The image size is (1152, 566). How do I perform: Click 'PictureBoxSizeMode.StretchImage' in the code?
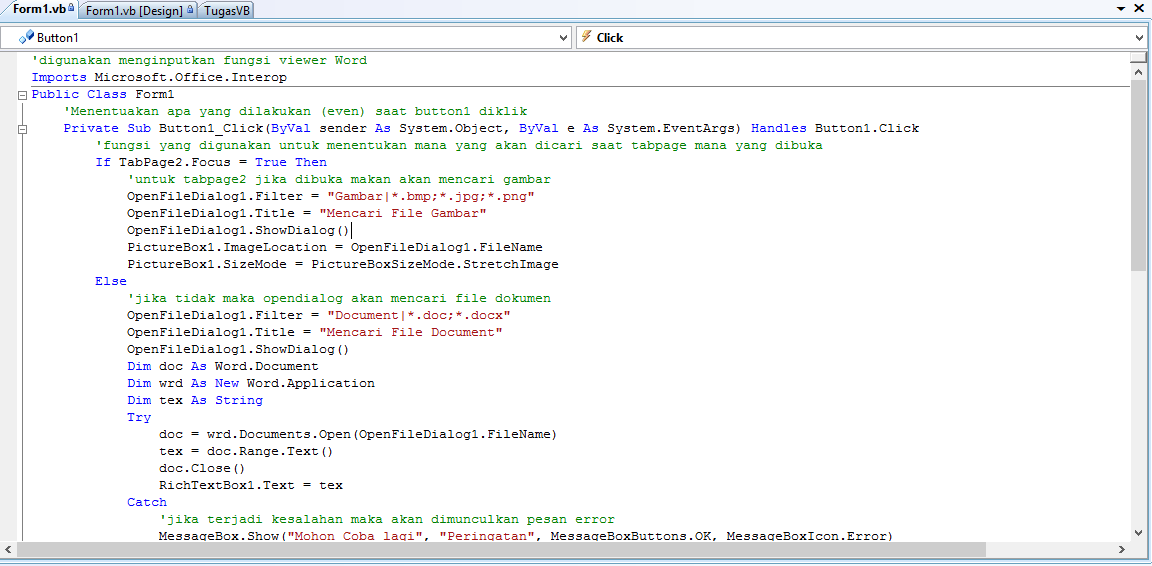pos(435,264)
